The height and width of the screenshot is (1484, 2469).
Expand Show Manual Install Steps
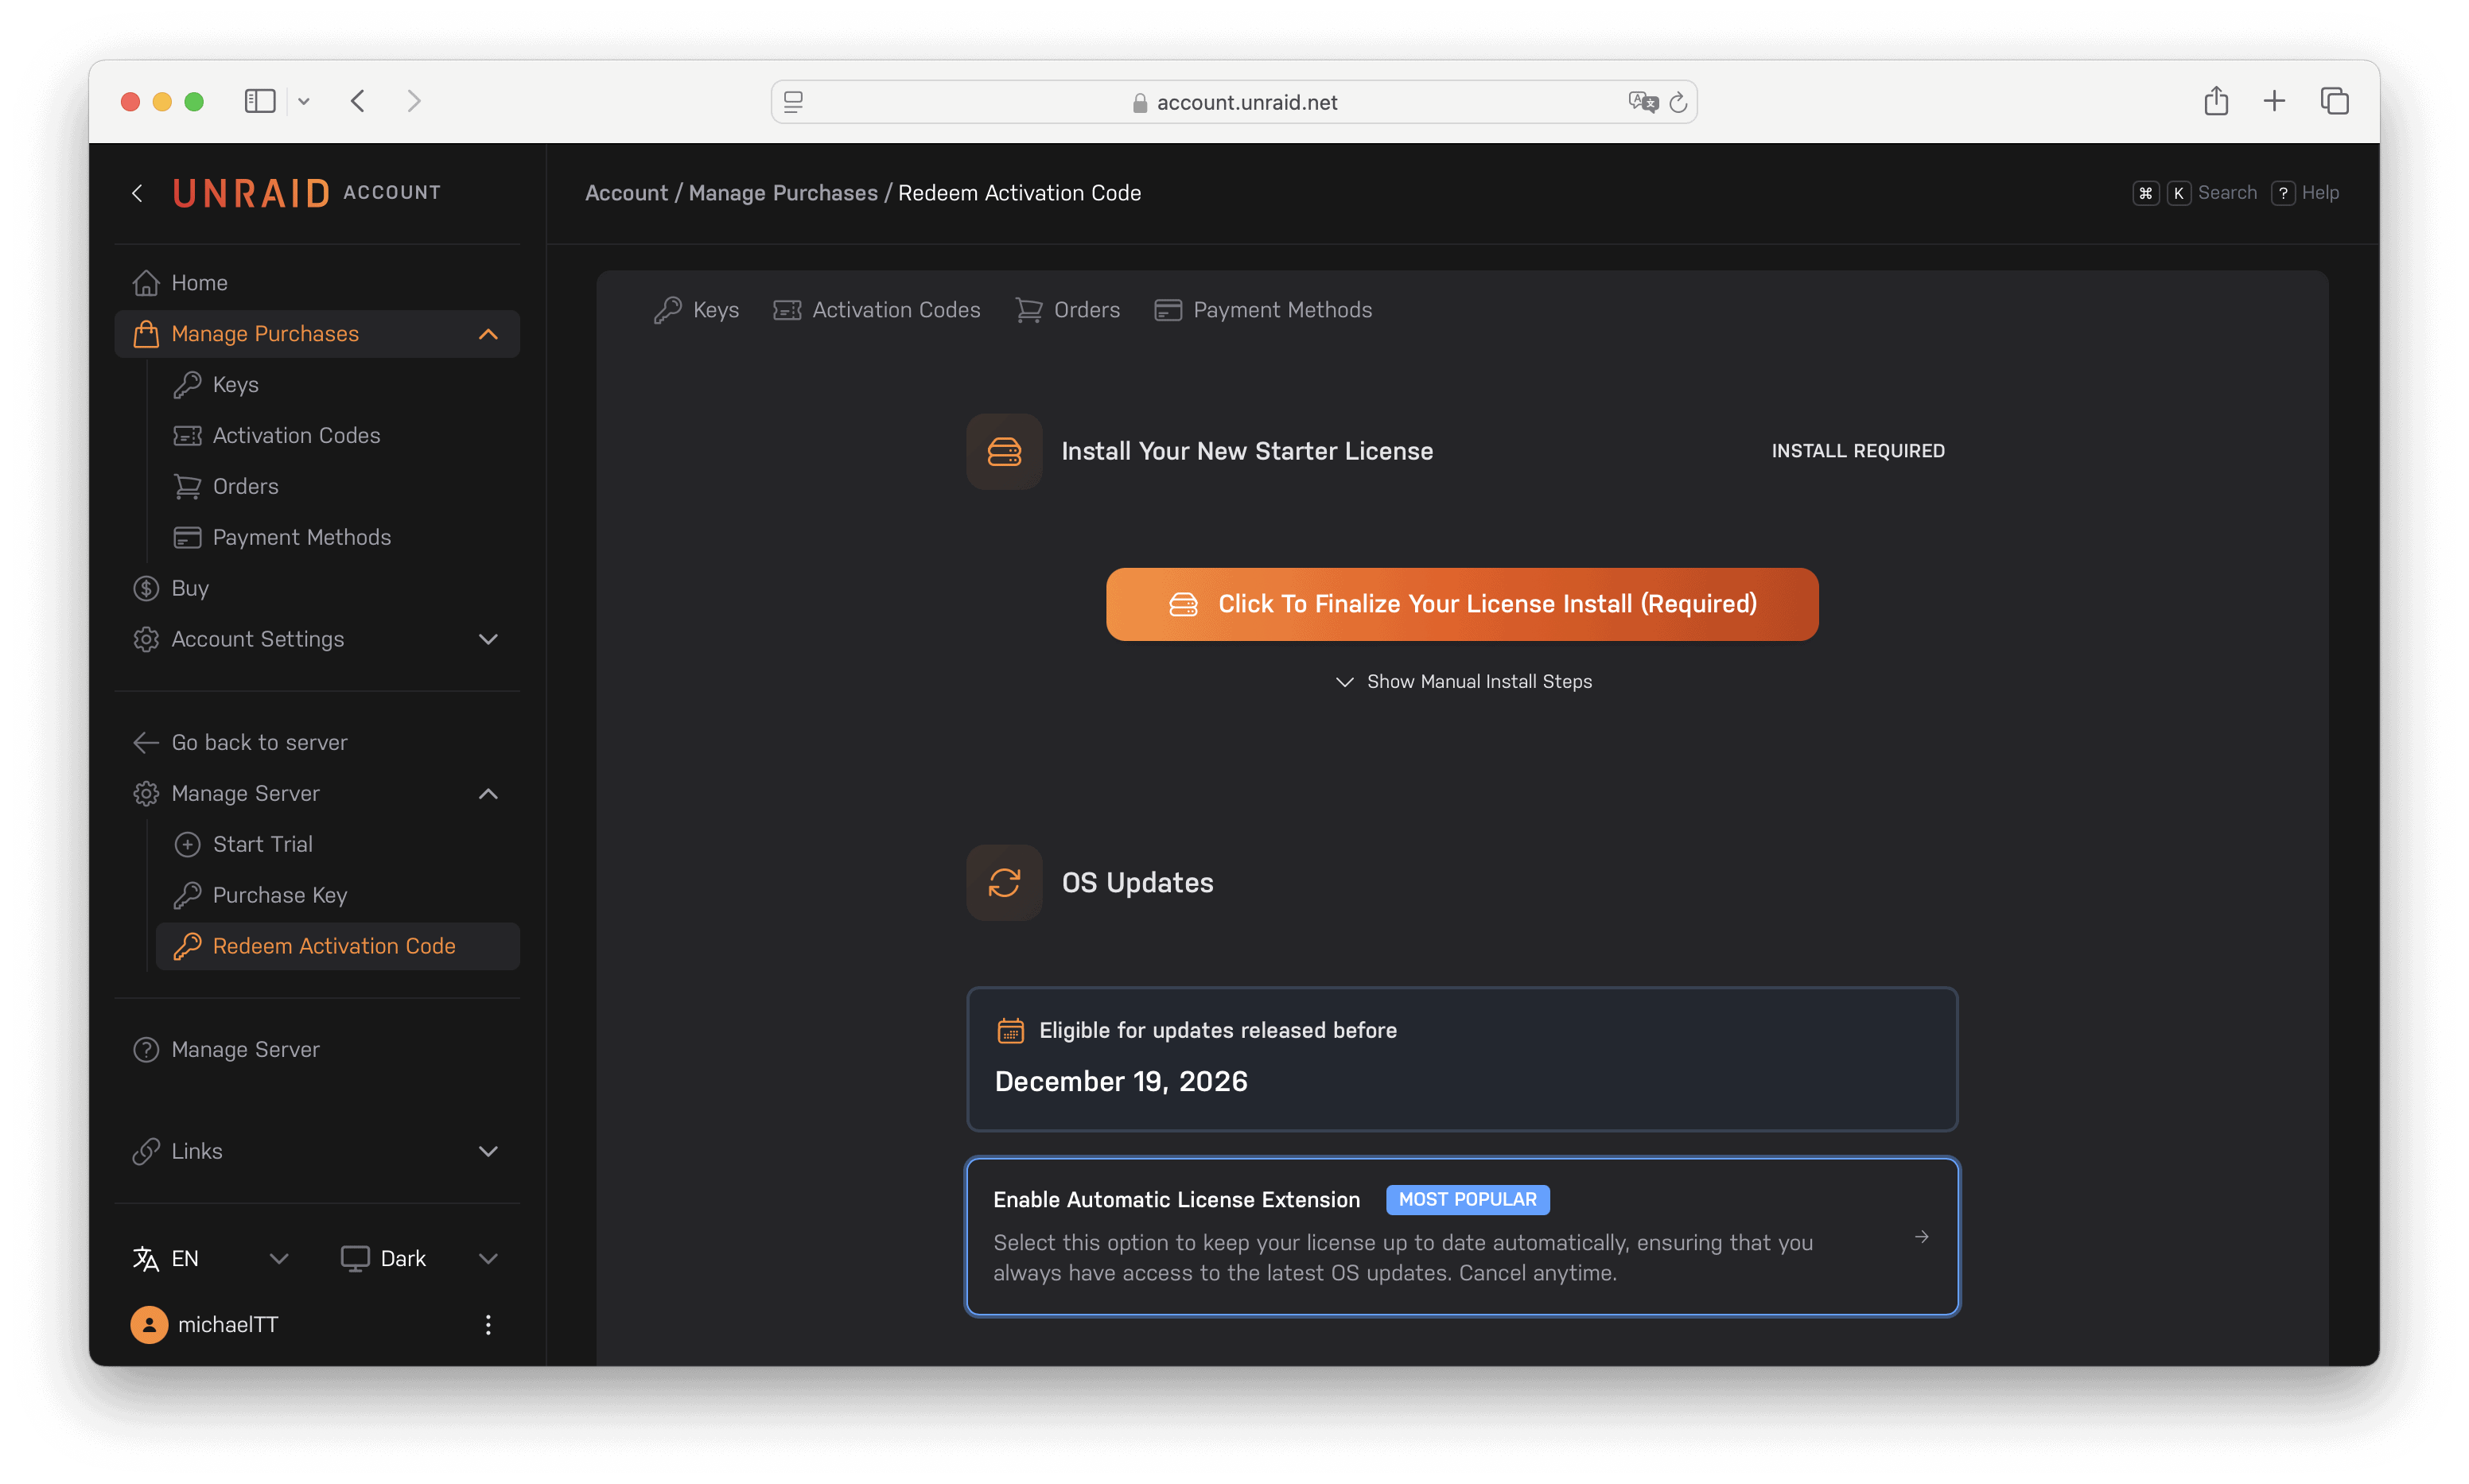point(1463,681)
